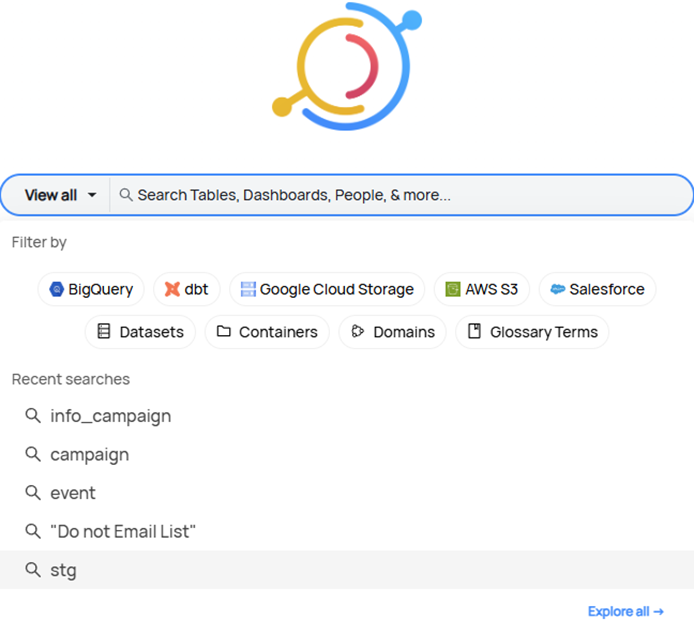Click the DataHub logo
Viewport: 694px width, 634px height.
point(347,66)
